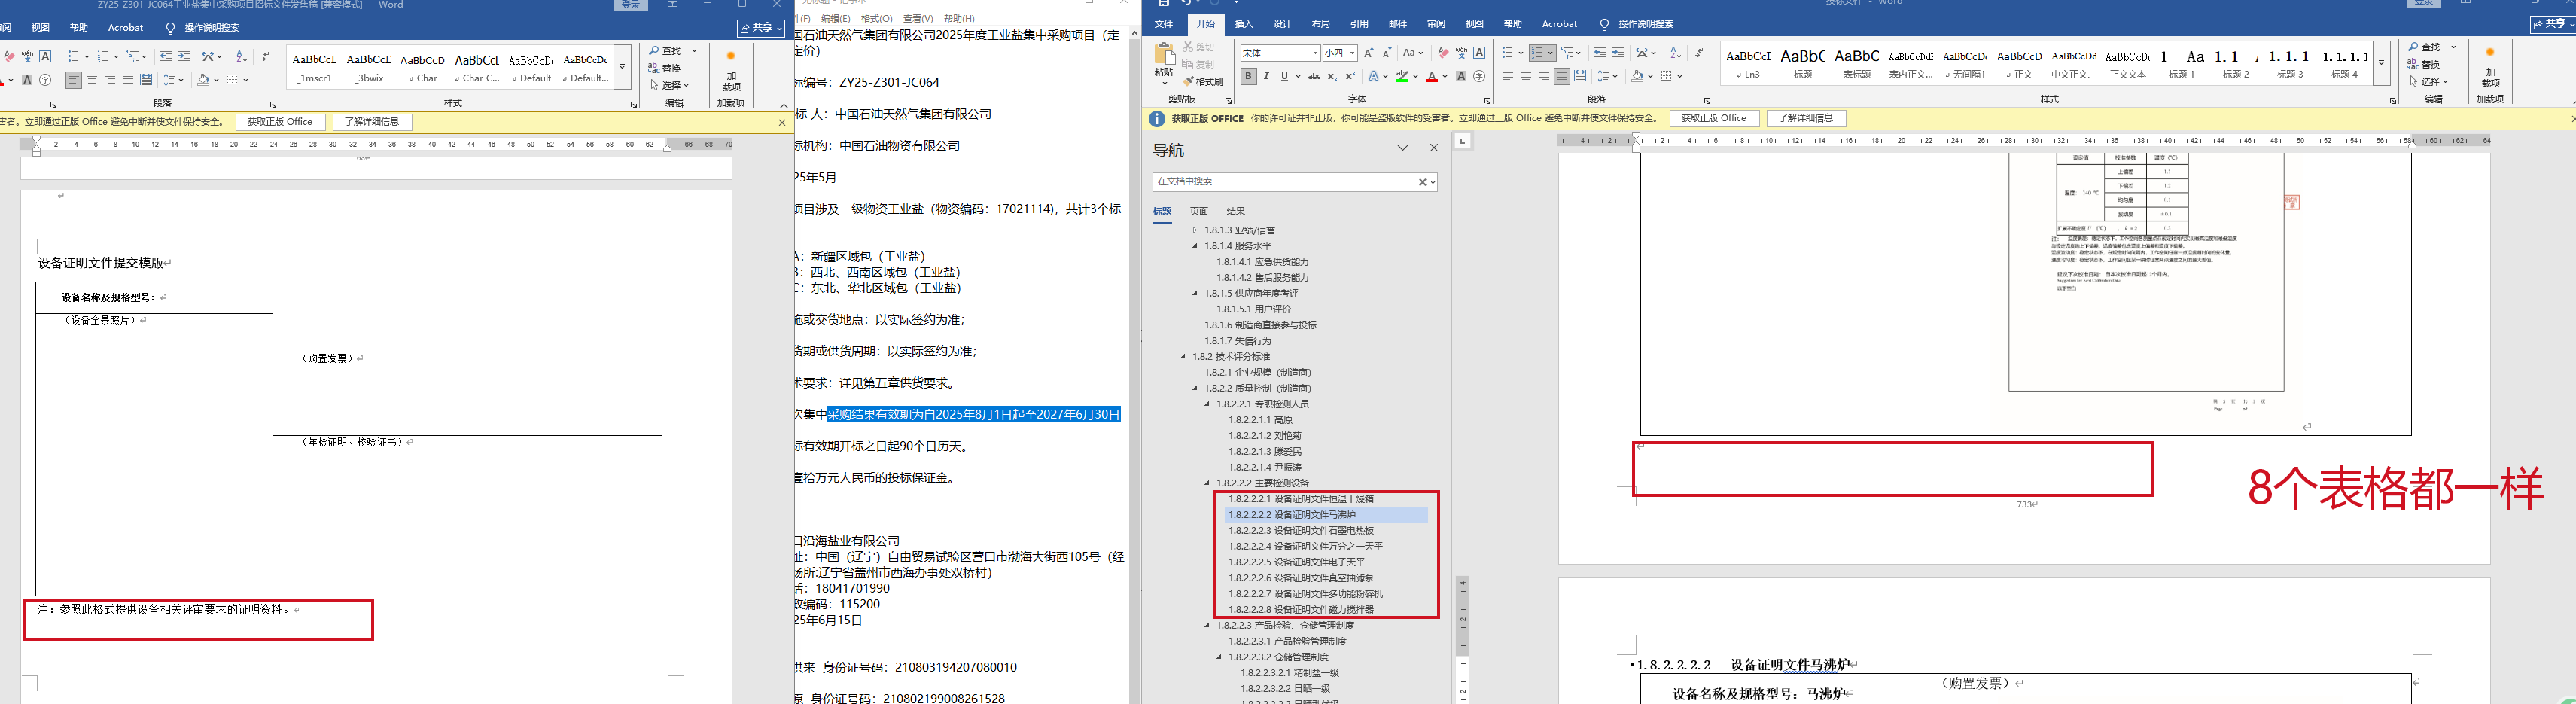Image resolution: width=2576 pixels, height=704 pixels.
Task: Toggle justify alignment in right Word window
Action: [x=1562, y=76]
